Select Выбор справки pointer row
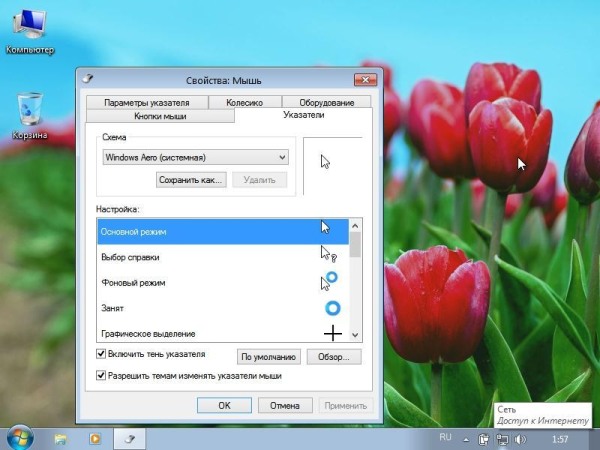600x450 pixels. (x=223, y=257)
